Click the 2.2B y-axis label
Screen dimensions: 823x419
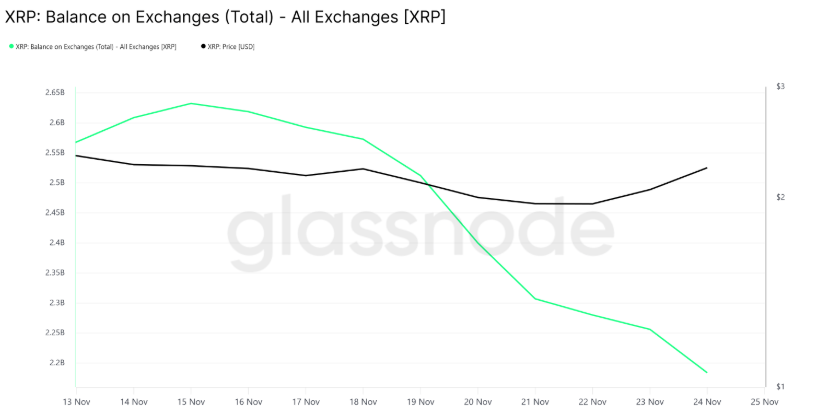pos(56,363)
